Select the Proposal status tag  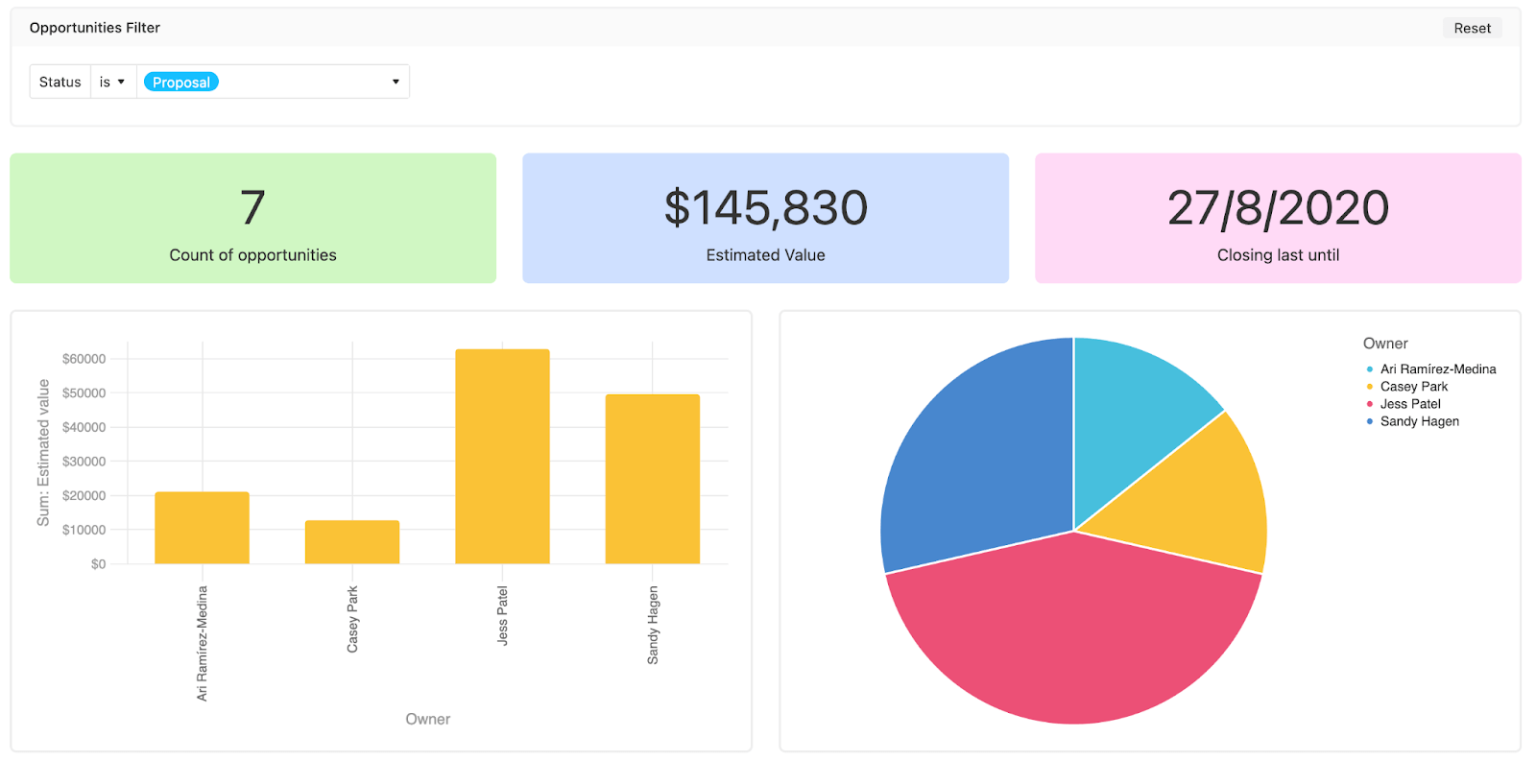point(180,82)
